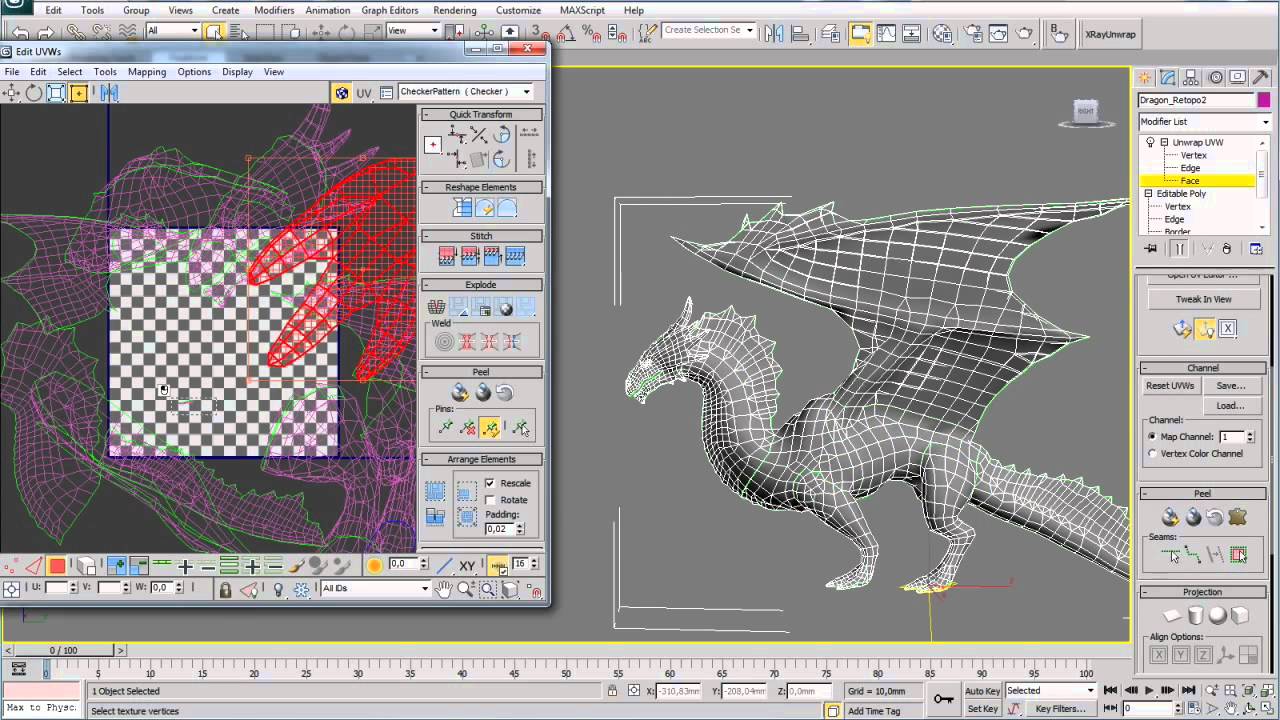Click the Align X icon in Align Options

(x=1159, y=655)
